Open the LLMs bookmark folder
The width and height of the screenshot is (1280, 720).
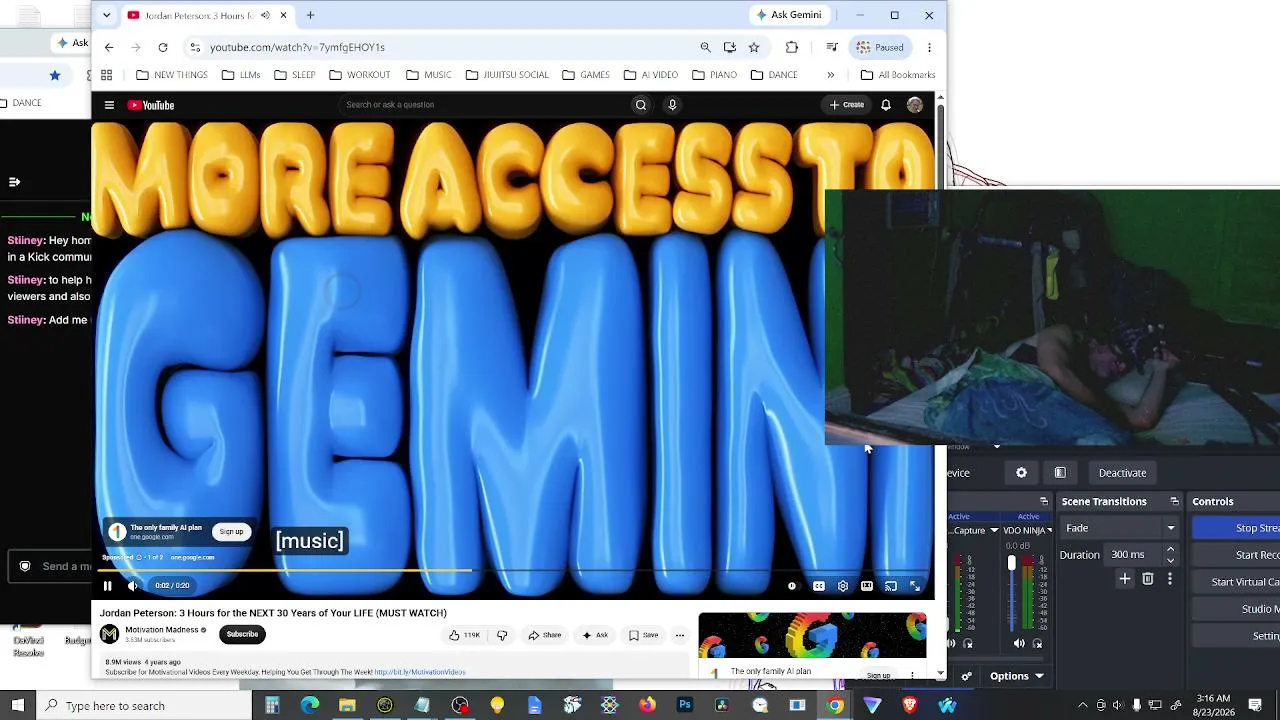(241, 75)
